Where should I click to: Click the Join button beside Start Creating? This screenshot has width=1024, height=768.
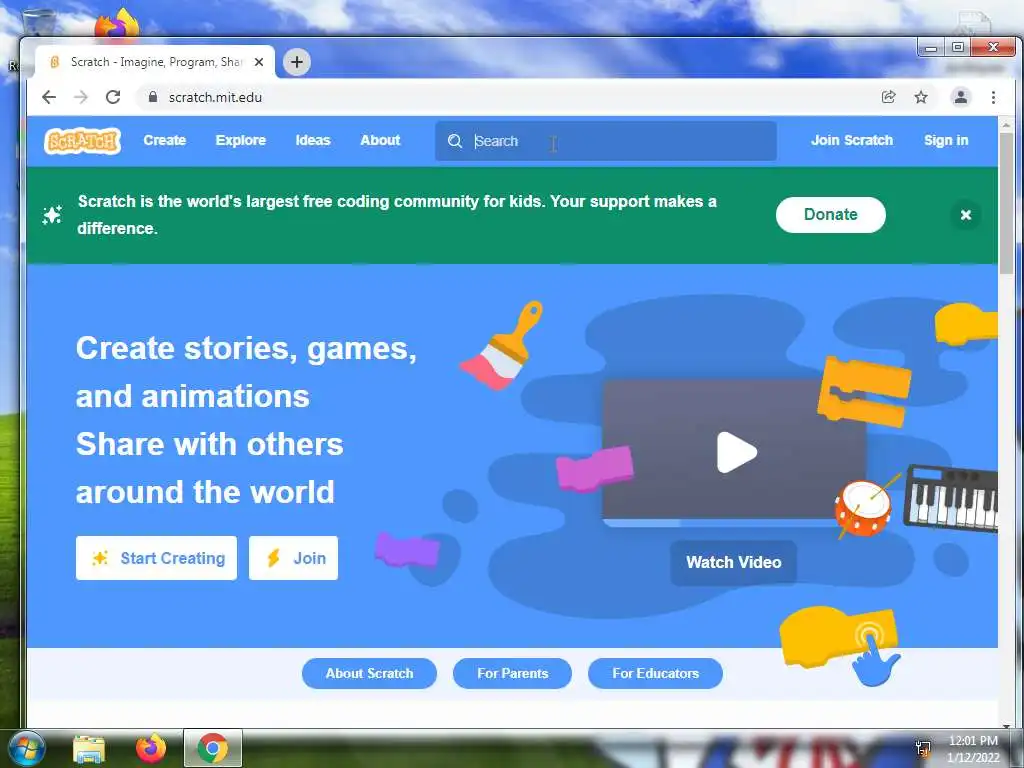point(293,558)
